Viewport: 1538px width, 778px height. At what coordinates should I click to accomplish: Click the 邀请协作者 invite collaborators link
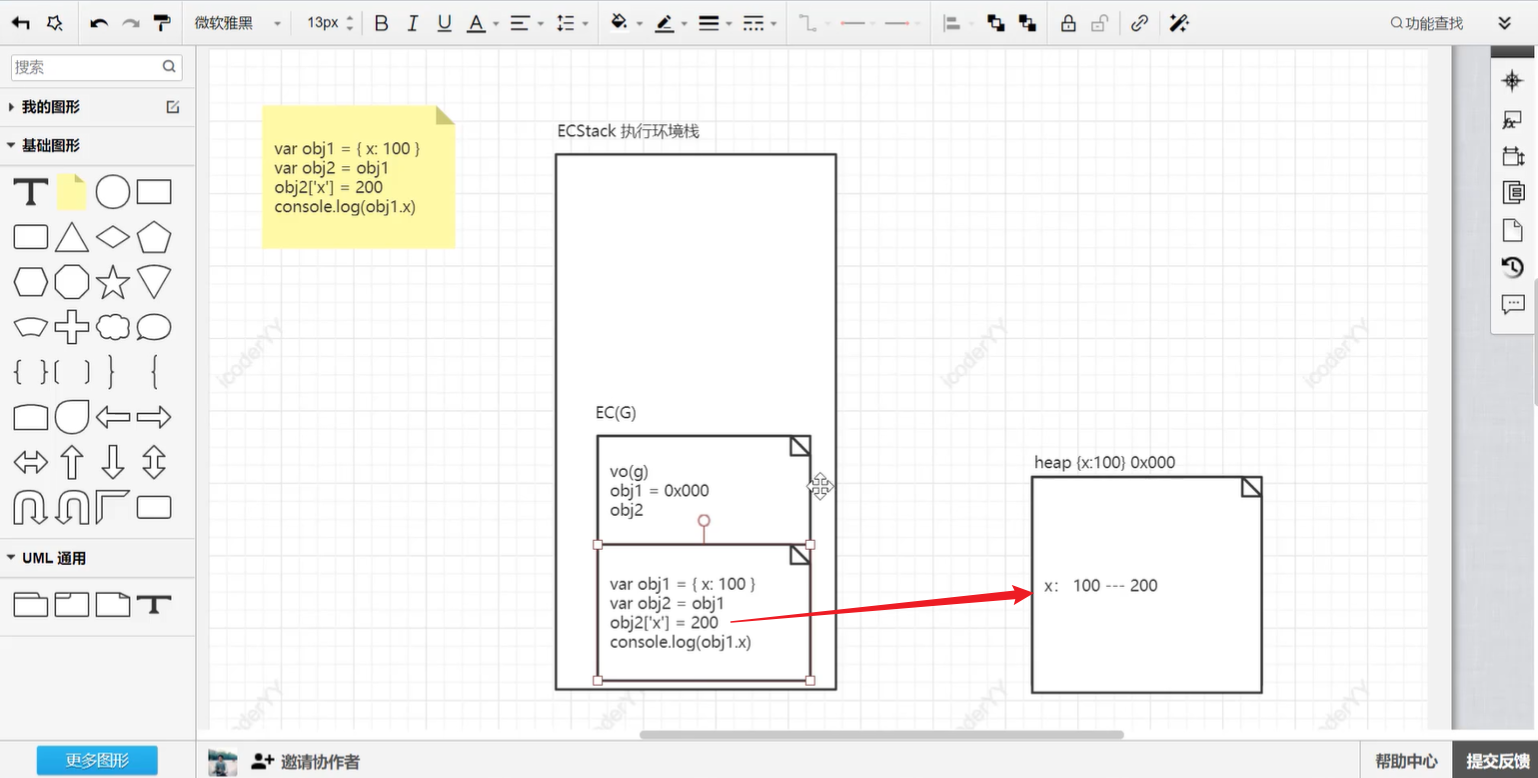coord(305,762)
